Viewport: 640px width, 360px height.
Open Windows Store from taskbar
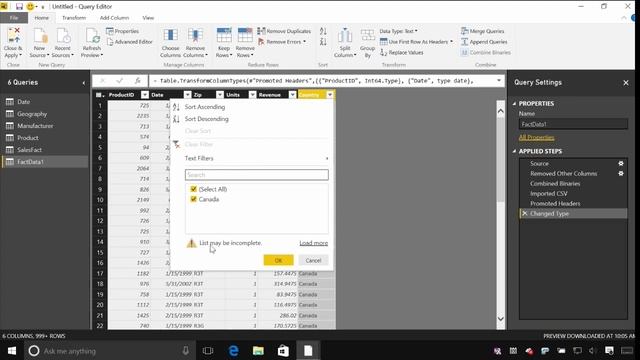click(x=283, y=351)
